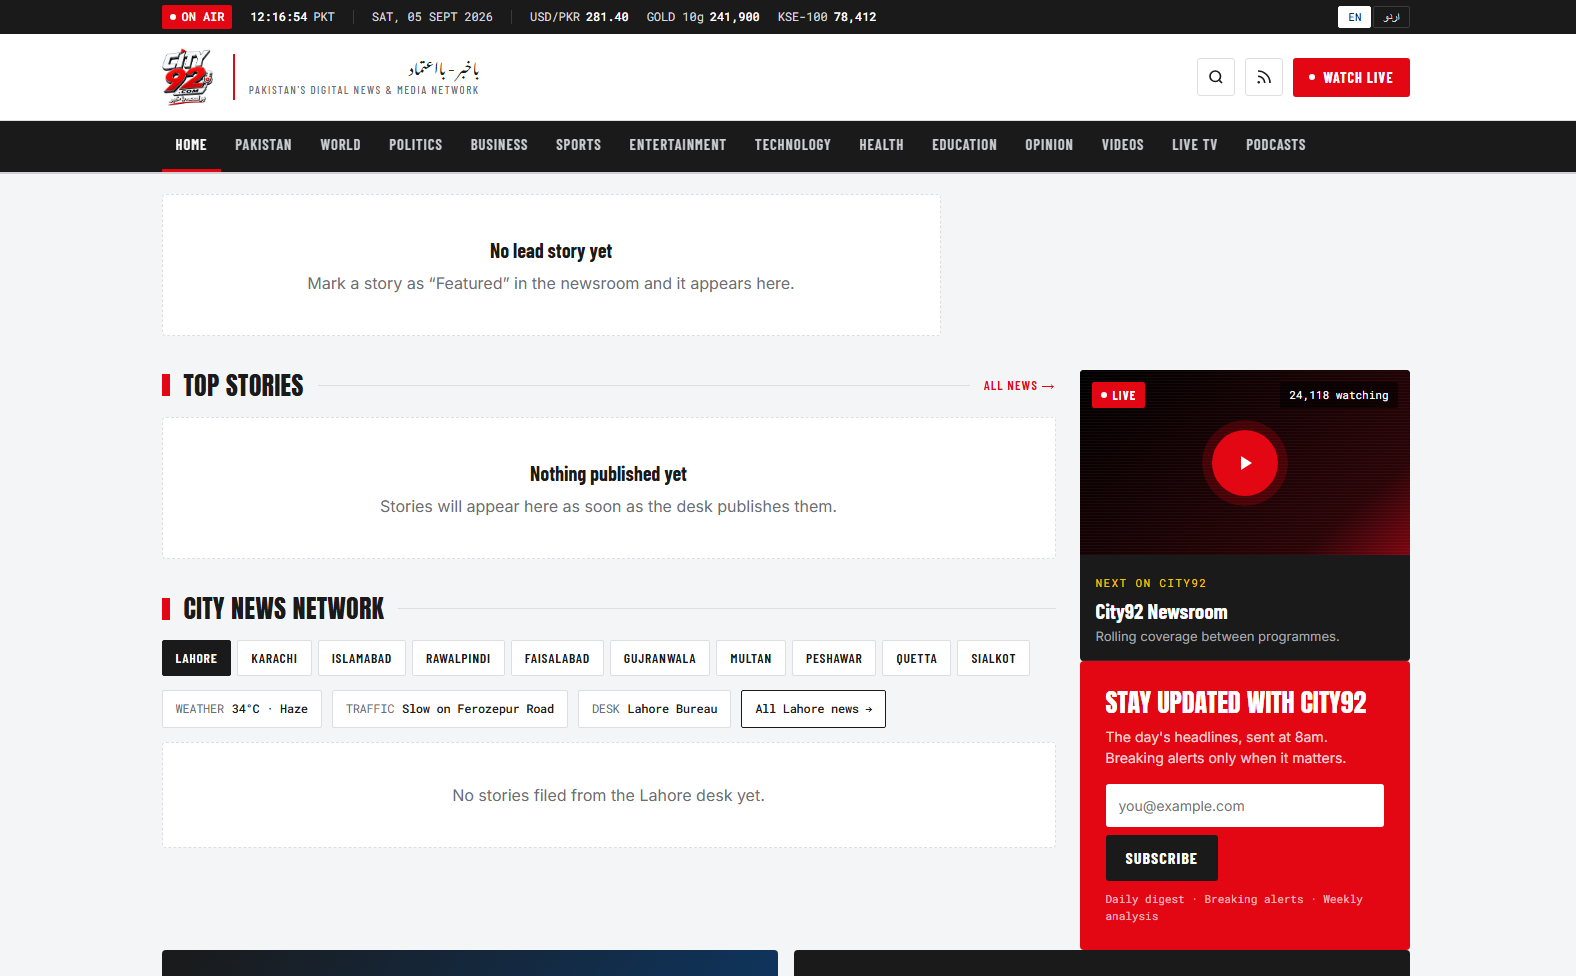This screenshot has width=1576, height=976.
Task: Open the Pakistan section
Action: pos(263,145)
